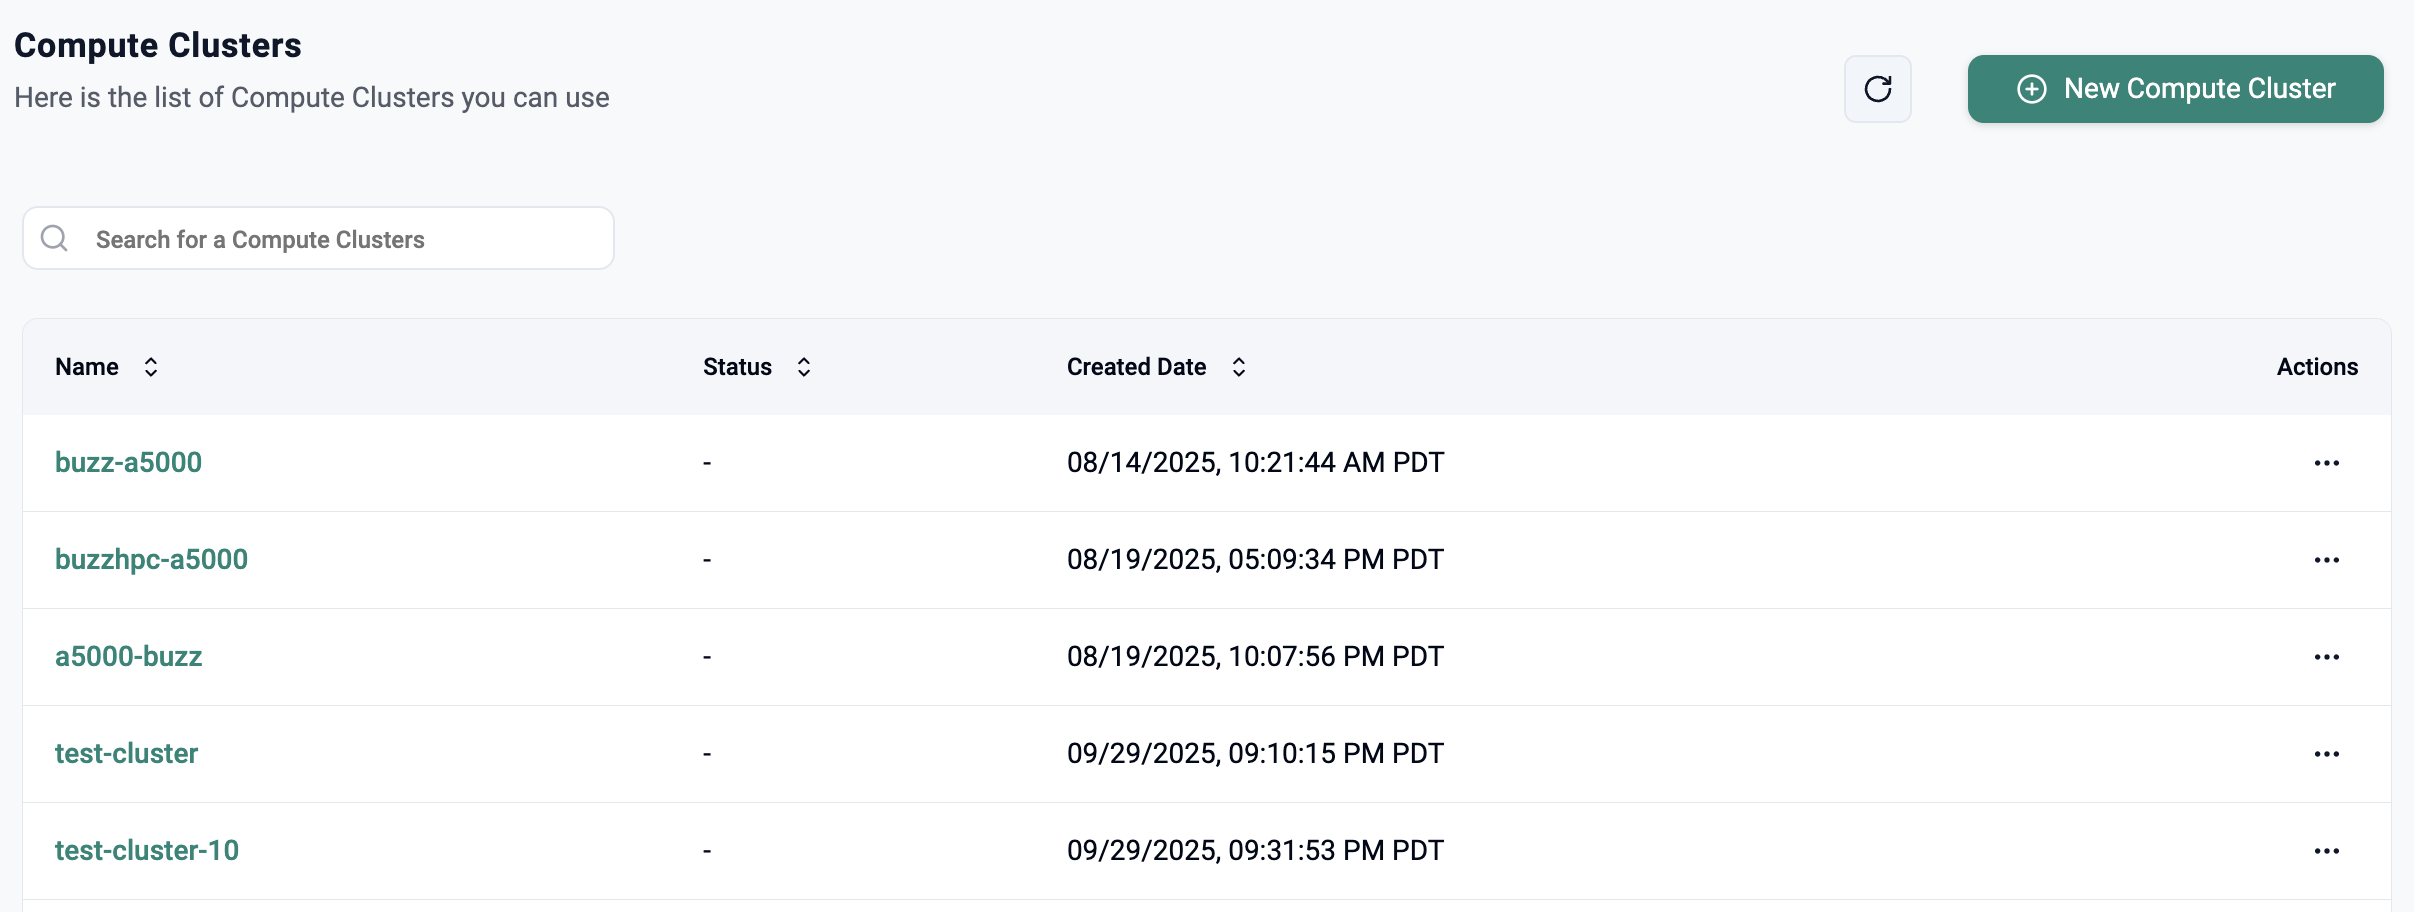Click the plus icon on New Compute Cluster
2414x912 pixels.
pyautogui.click(x=2031, y=89)
